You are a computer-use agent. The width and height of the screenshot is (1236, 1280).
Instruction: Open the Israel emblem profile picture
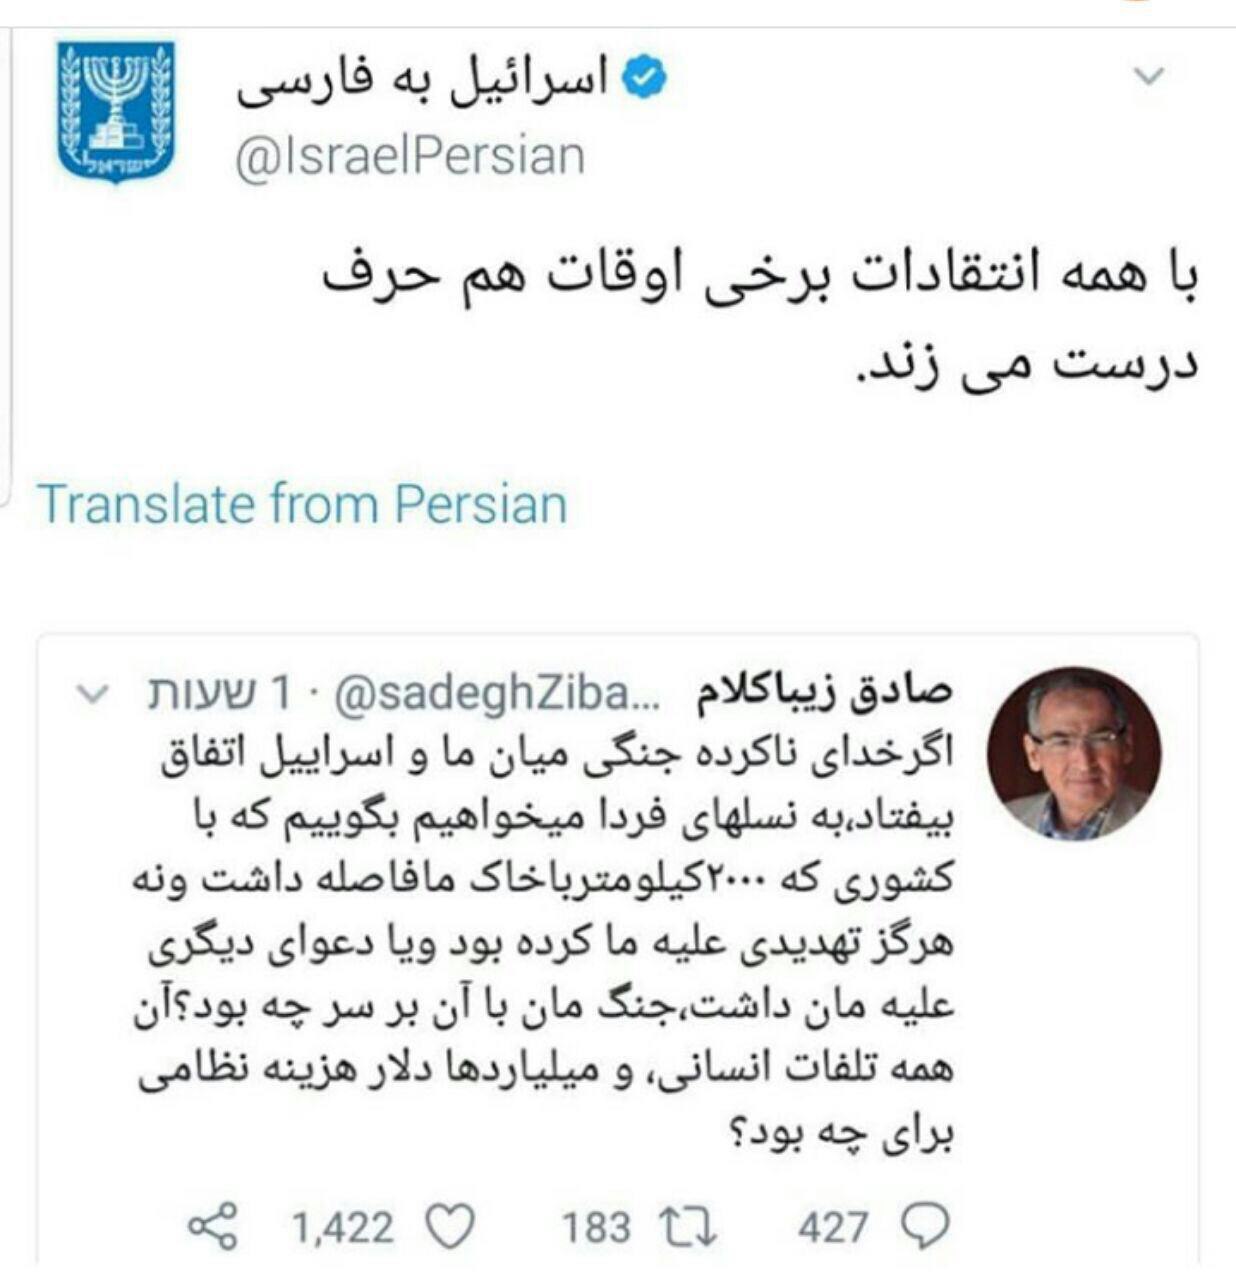pyautogui.click(x=116, y=112)
